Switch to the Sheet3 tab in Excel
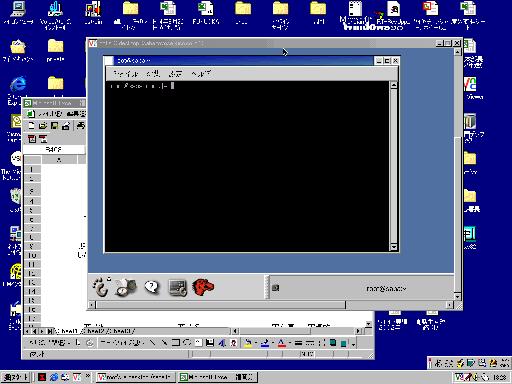 [x=122, y=331]
